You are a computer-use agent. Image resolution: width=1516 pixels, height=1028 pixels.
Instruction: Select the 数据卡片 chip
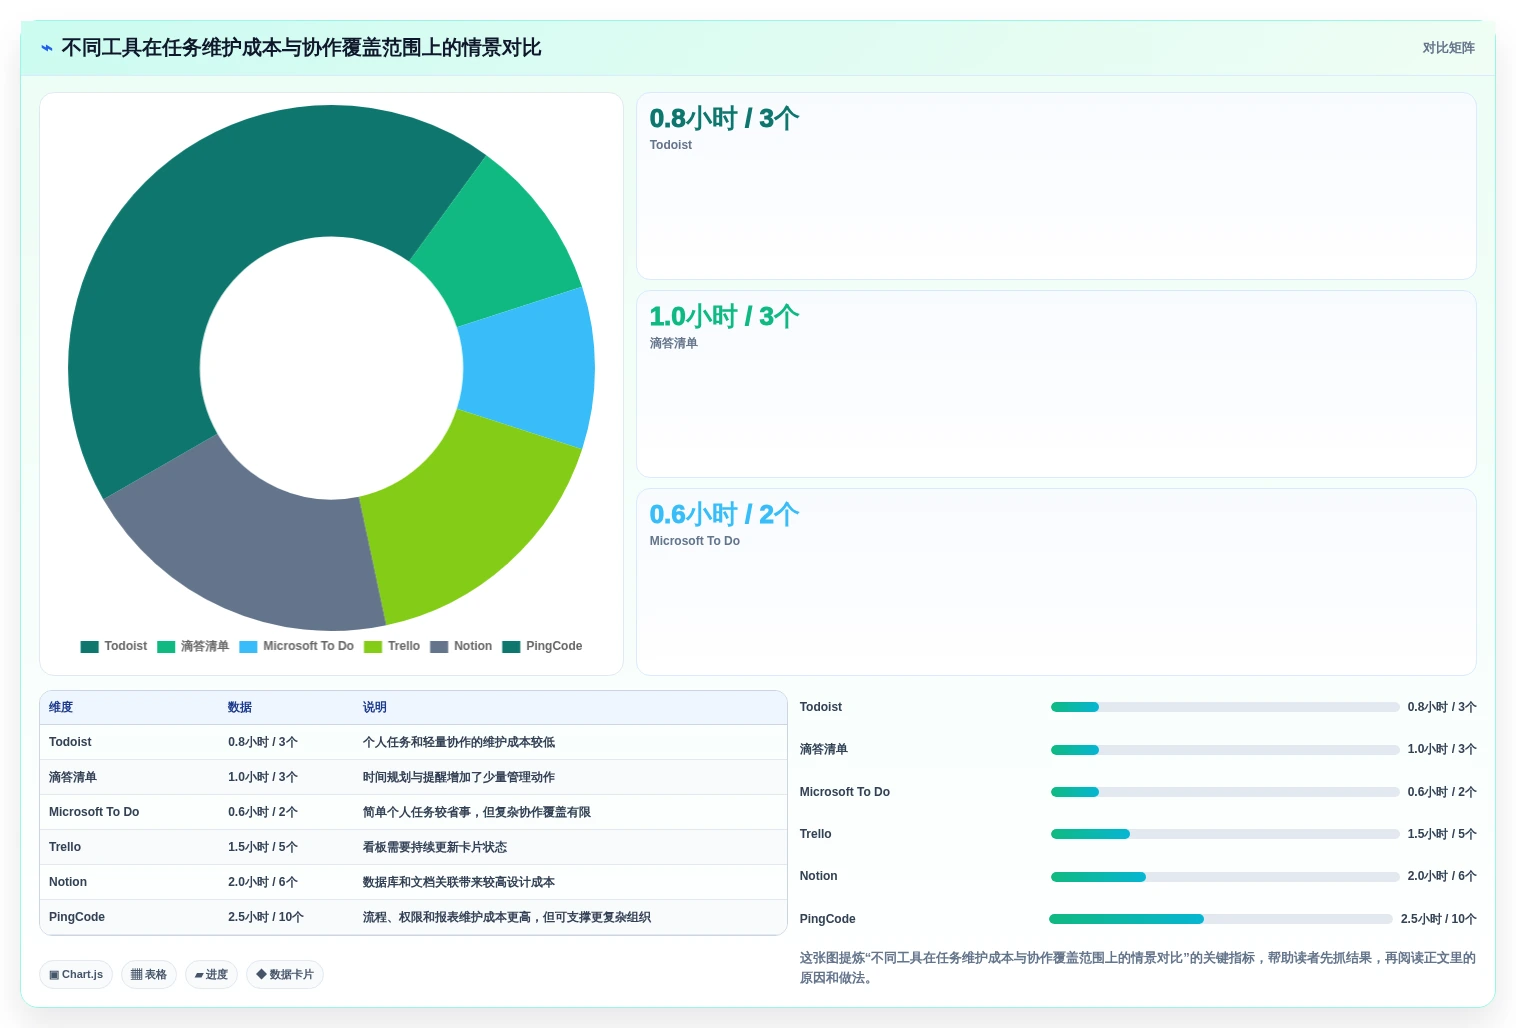(285, 974)
